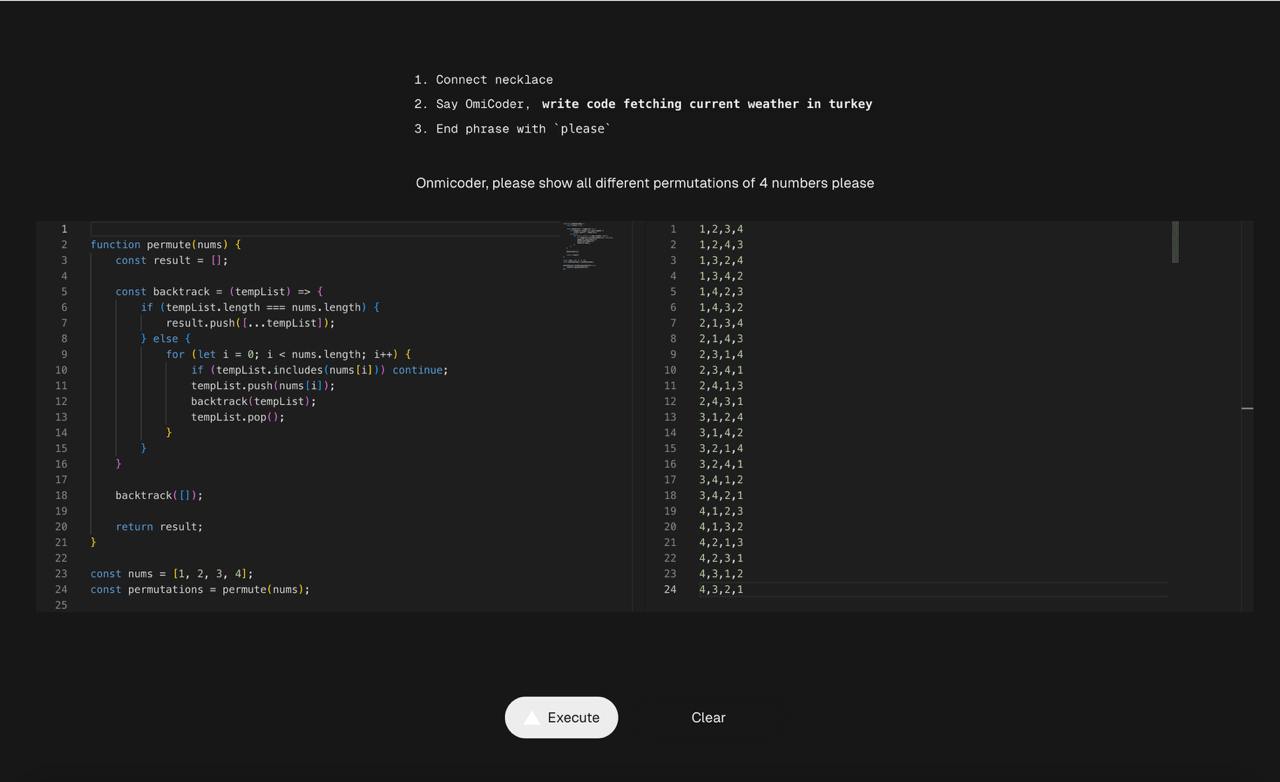The image size is (1280, 782).
Task: Click line number 18 in code editor gutter
Action: pos(61,495)
